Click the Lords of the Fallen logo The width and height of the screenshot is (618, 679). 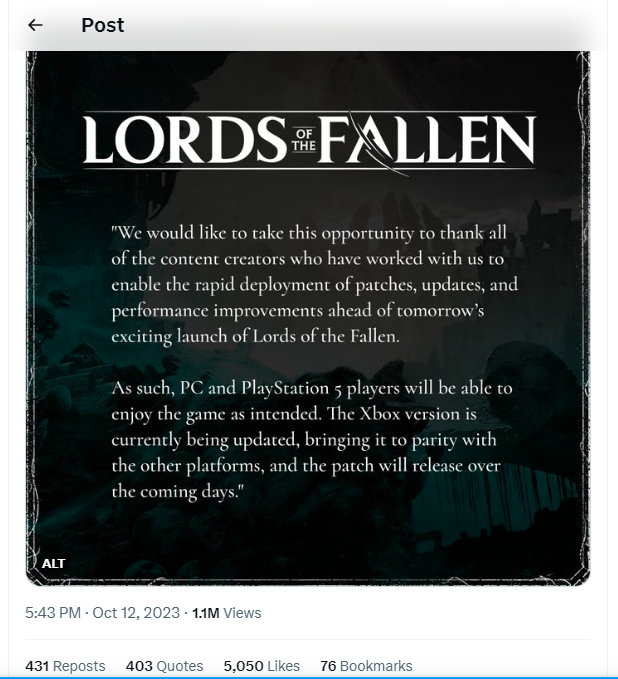tap(309, 141)
